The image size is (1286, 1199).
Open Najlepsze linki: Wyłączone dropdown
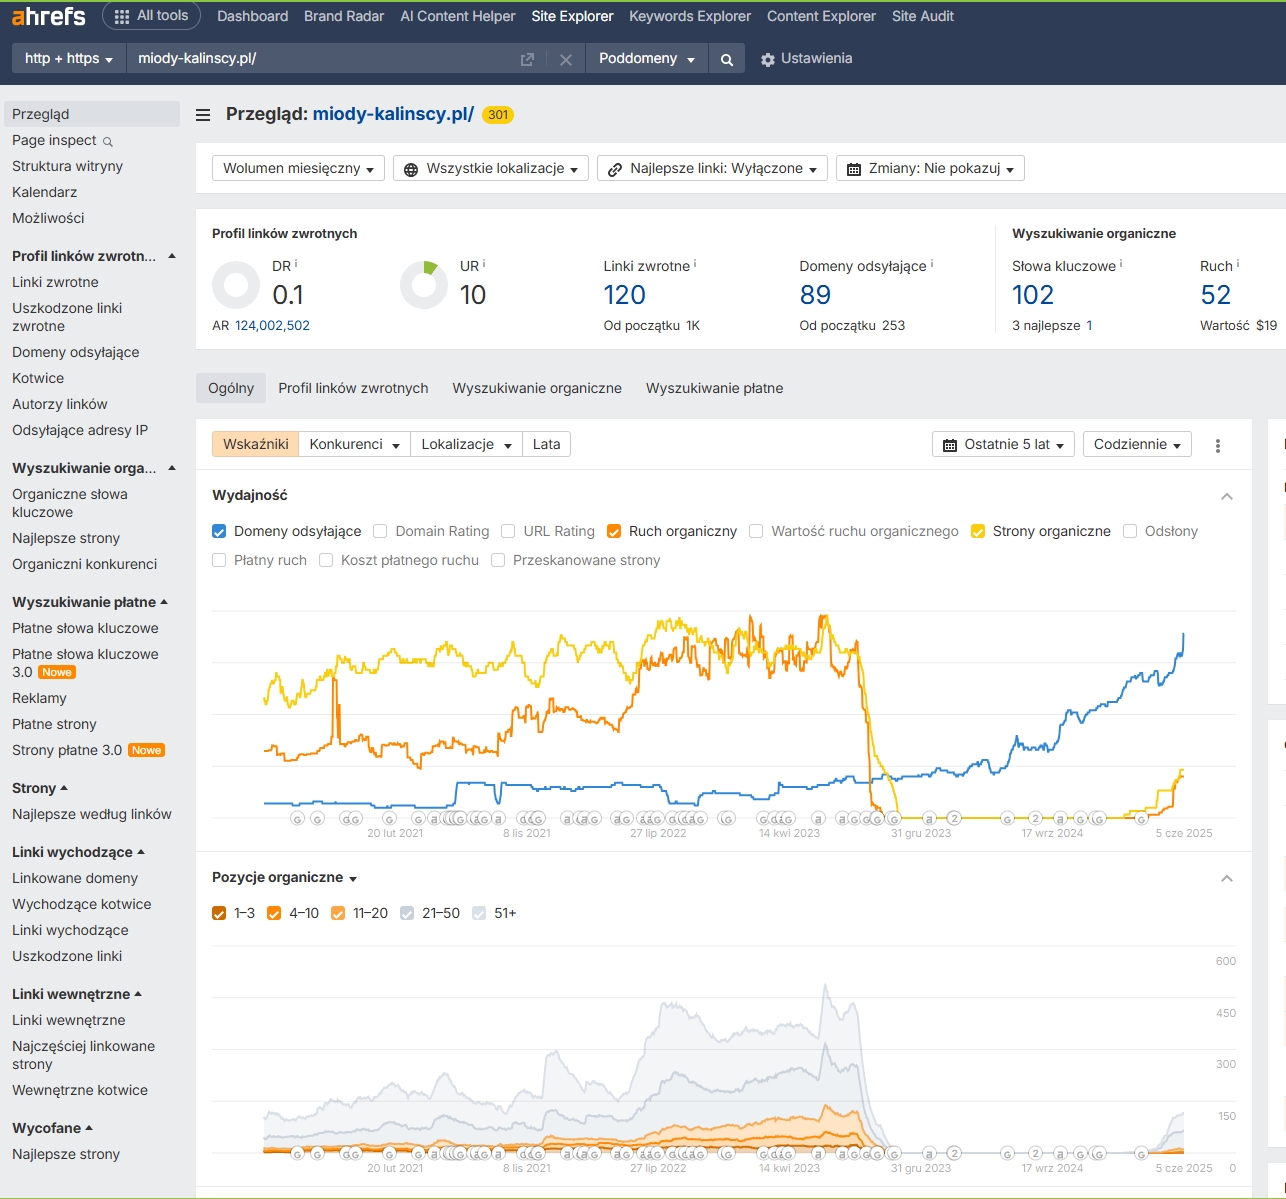(712, 169)
